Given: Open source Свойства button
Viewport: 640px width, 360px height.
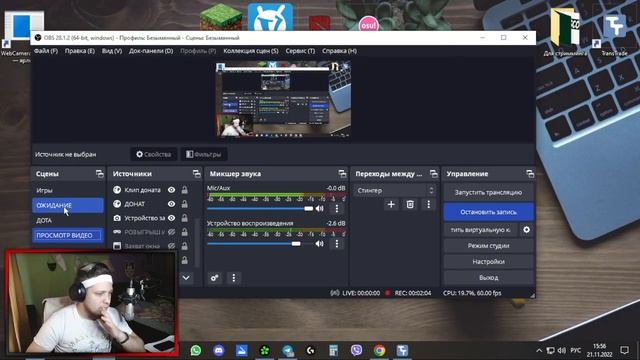Looking at the screenshot, I should click(x=153, y=154).
